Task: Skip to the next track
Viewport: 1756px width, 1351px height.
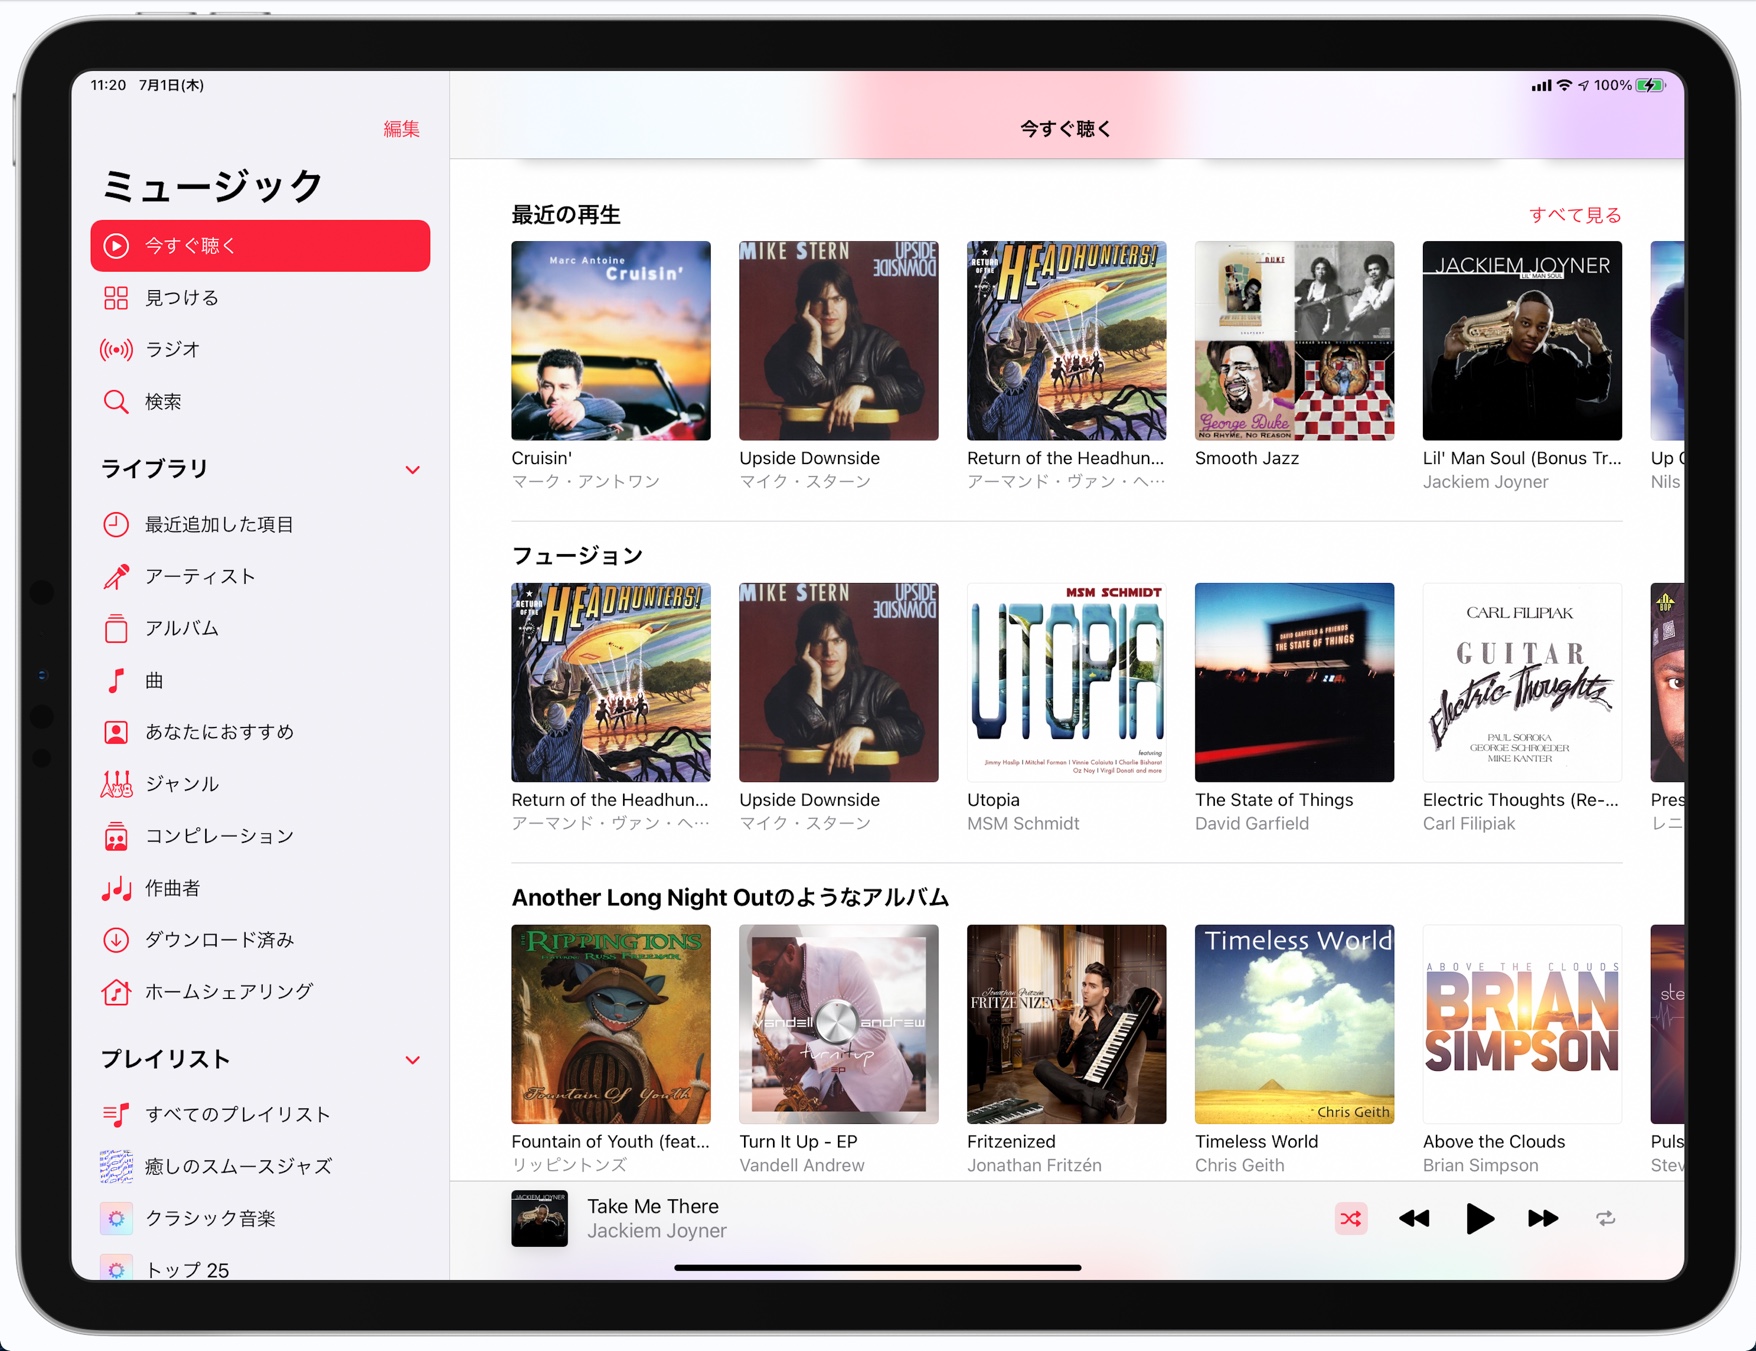Action: coord(1543,1218)
